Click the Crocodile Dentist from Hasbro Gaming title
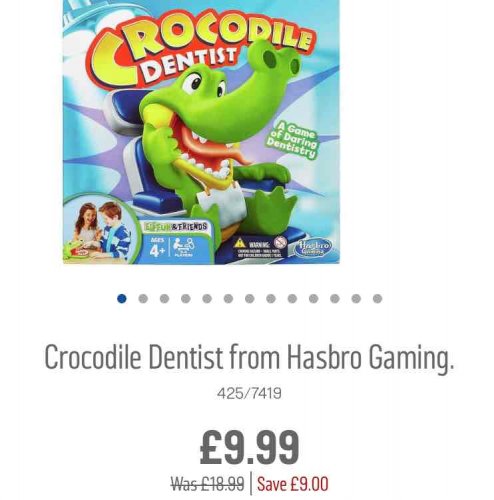The image size is (494, 500). pos(249,359)
